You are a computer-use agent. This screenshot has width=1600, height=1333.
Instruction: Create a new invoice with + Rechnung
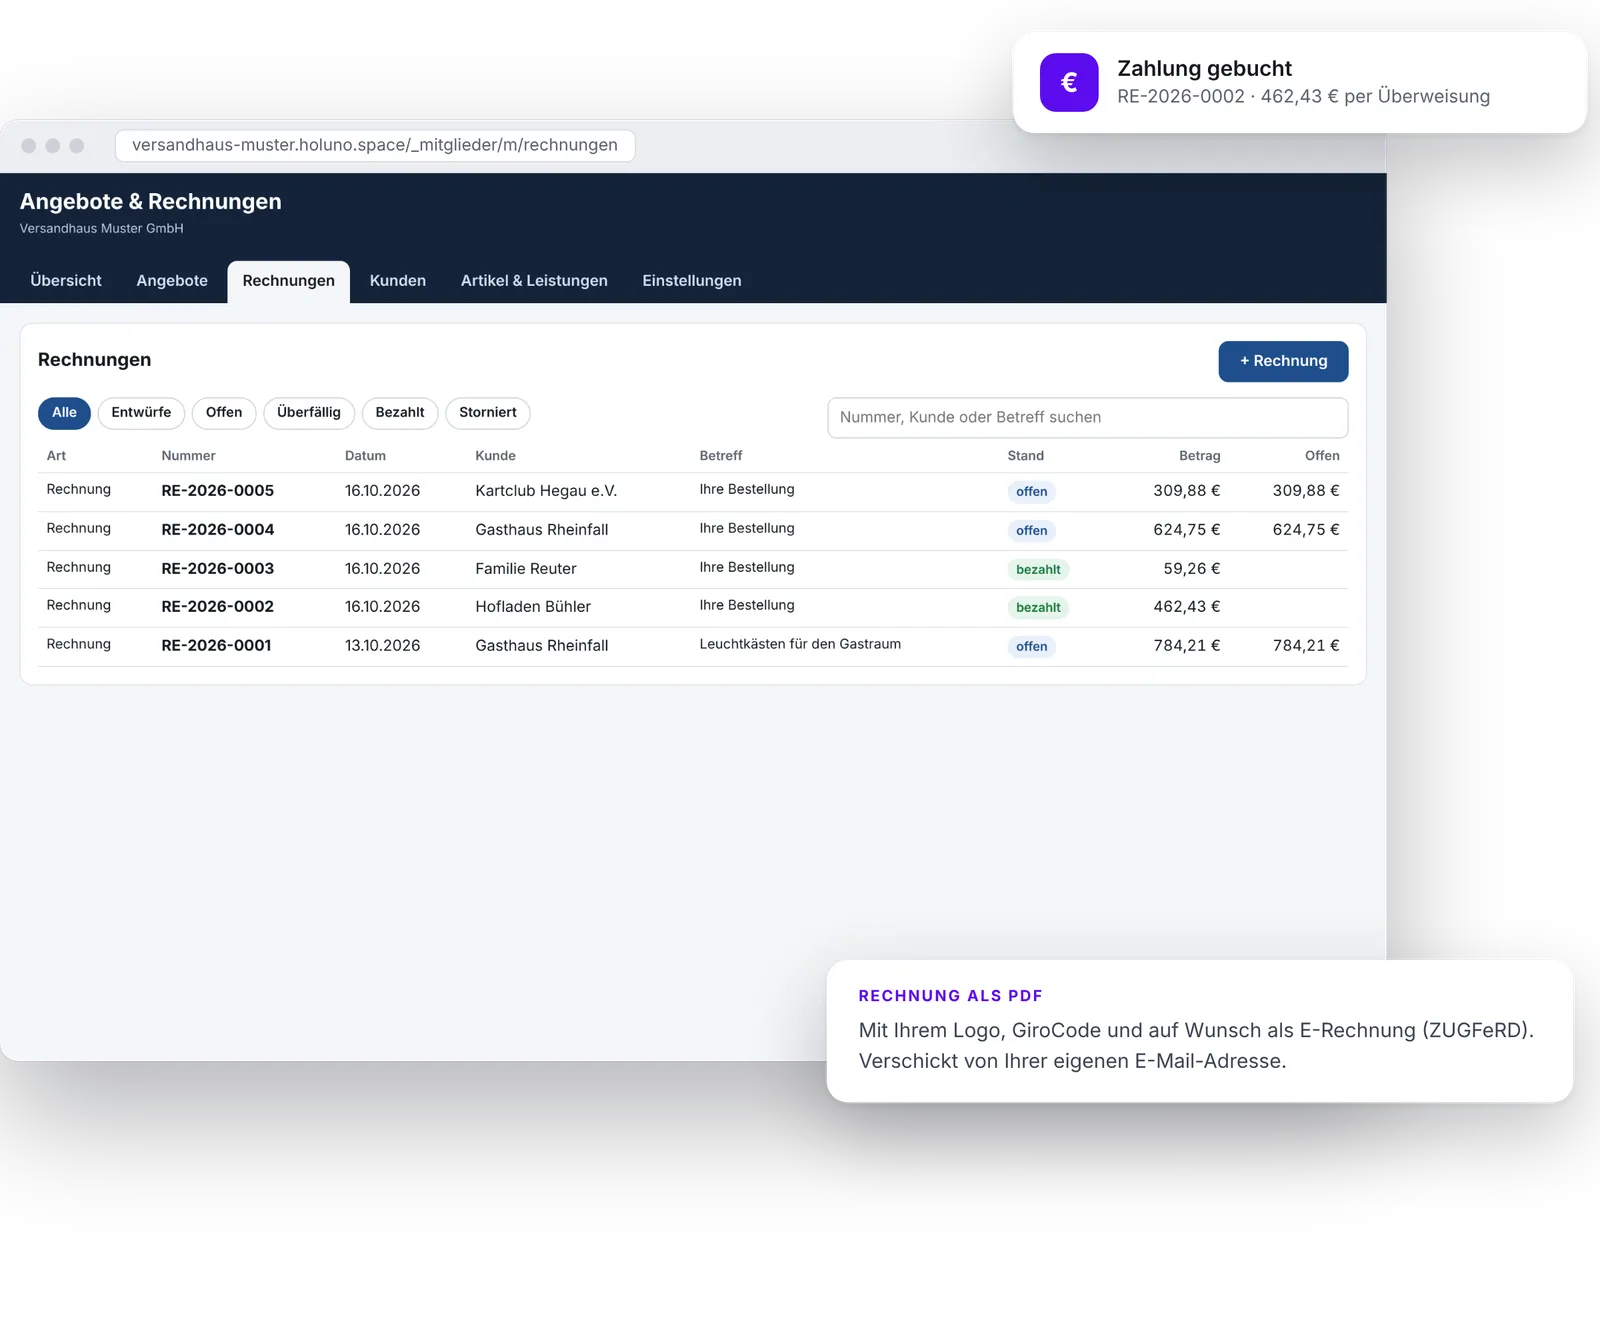[x=1283, y=361]
